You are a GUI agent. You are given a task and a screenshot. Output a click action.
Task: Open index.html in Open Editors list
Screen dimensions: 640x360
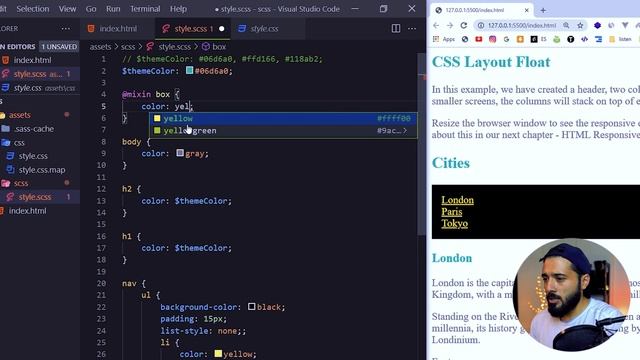40,60
